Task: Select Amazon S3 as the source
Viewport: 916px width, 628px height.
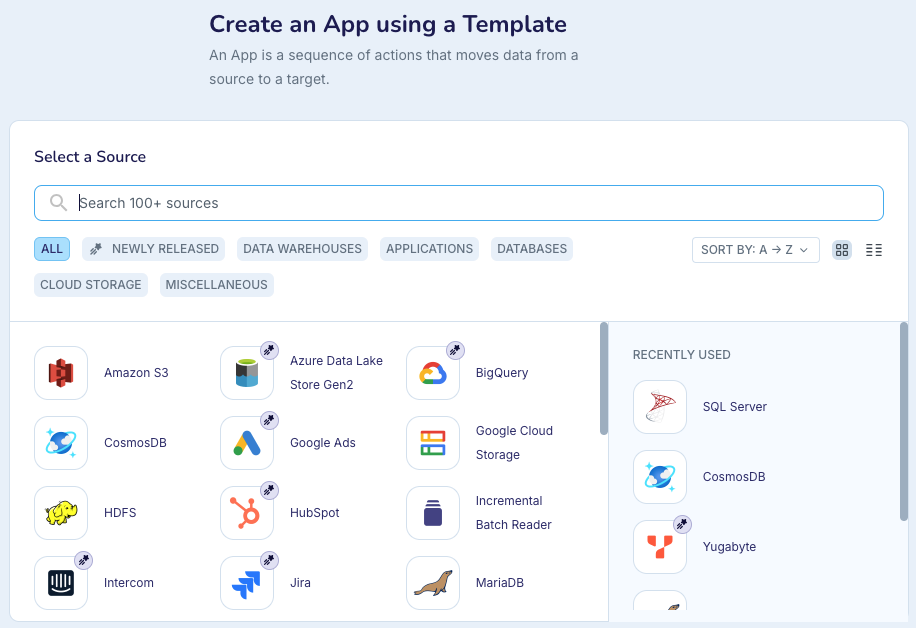Action: tap(61, 372)
